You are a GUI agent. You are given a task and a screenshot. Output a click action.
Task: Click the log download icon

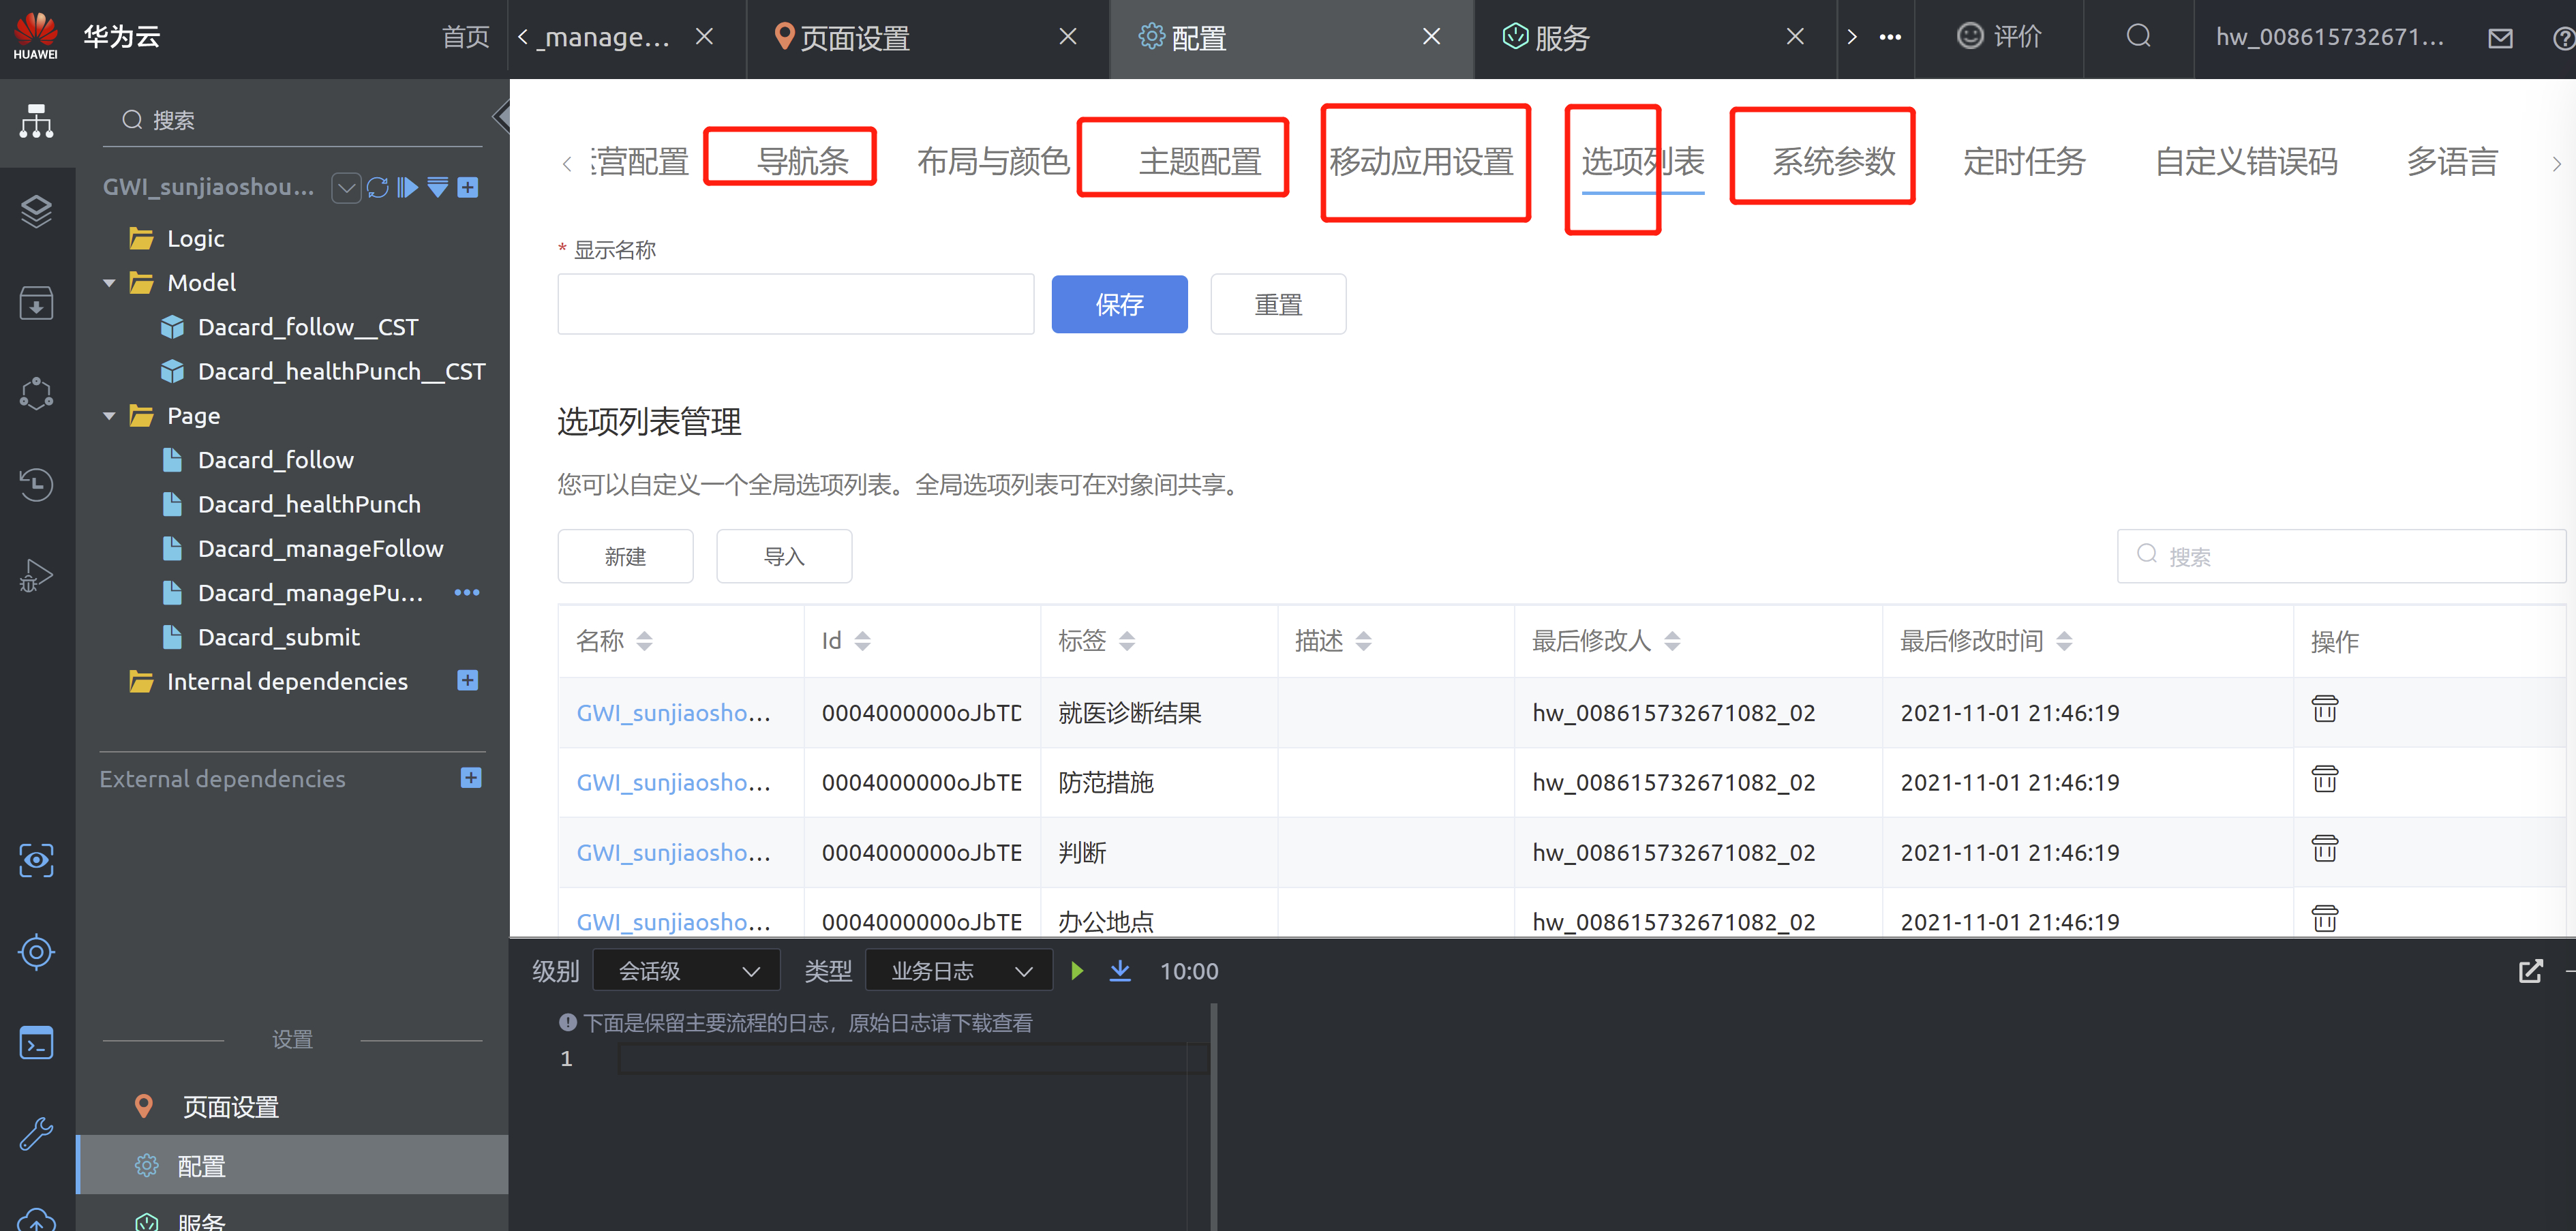tap(1120, 970)
